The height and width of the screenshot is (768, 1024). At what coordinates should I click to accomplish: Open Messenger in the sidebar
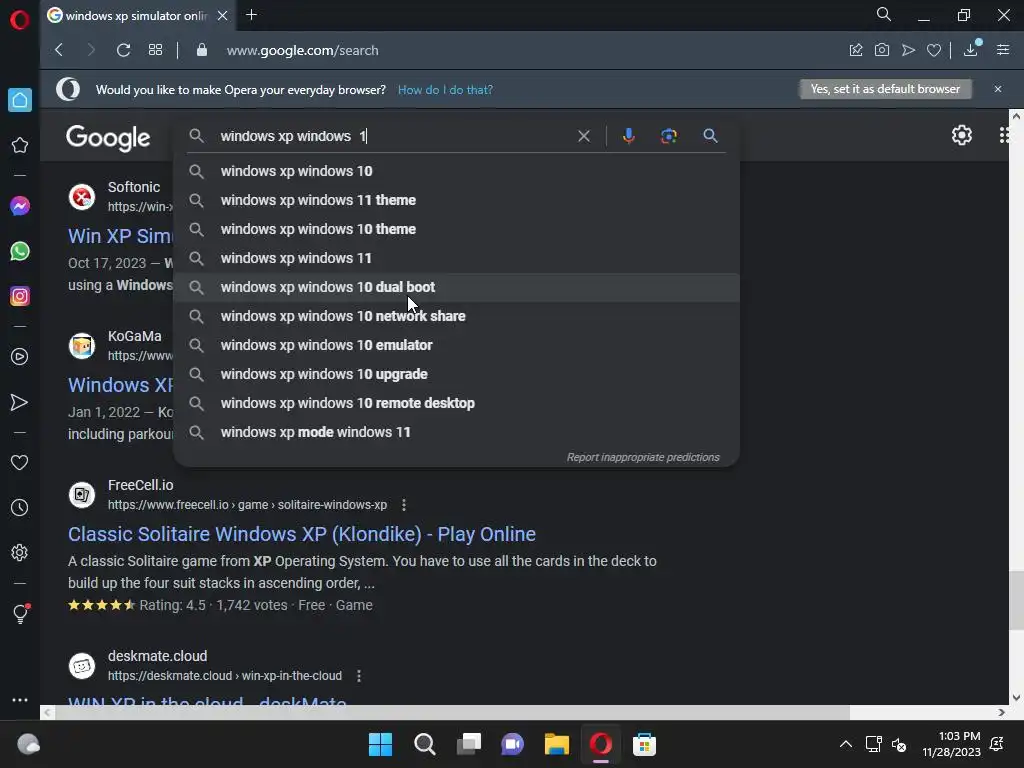(x=20, y=206)
